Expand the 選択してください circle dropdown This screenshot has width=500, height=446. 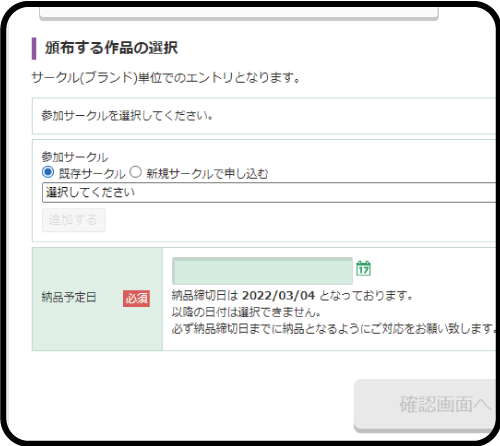269,192
